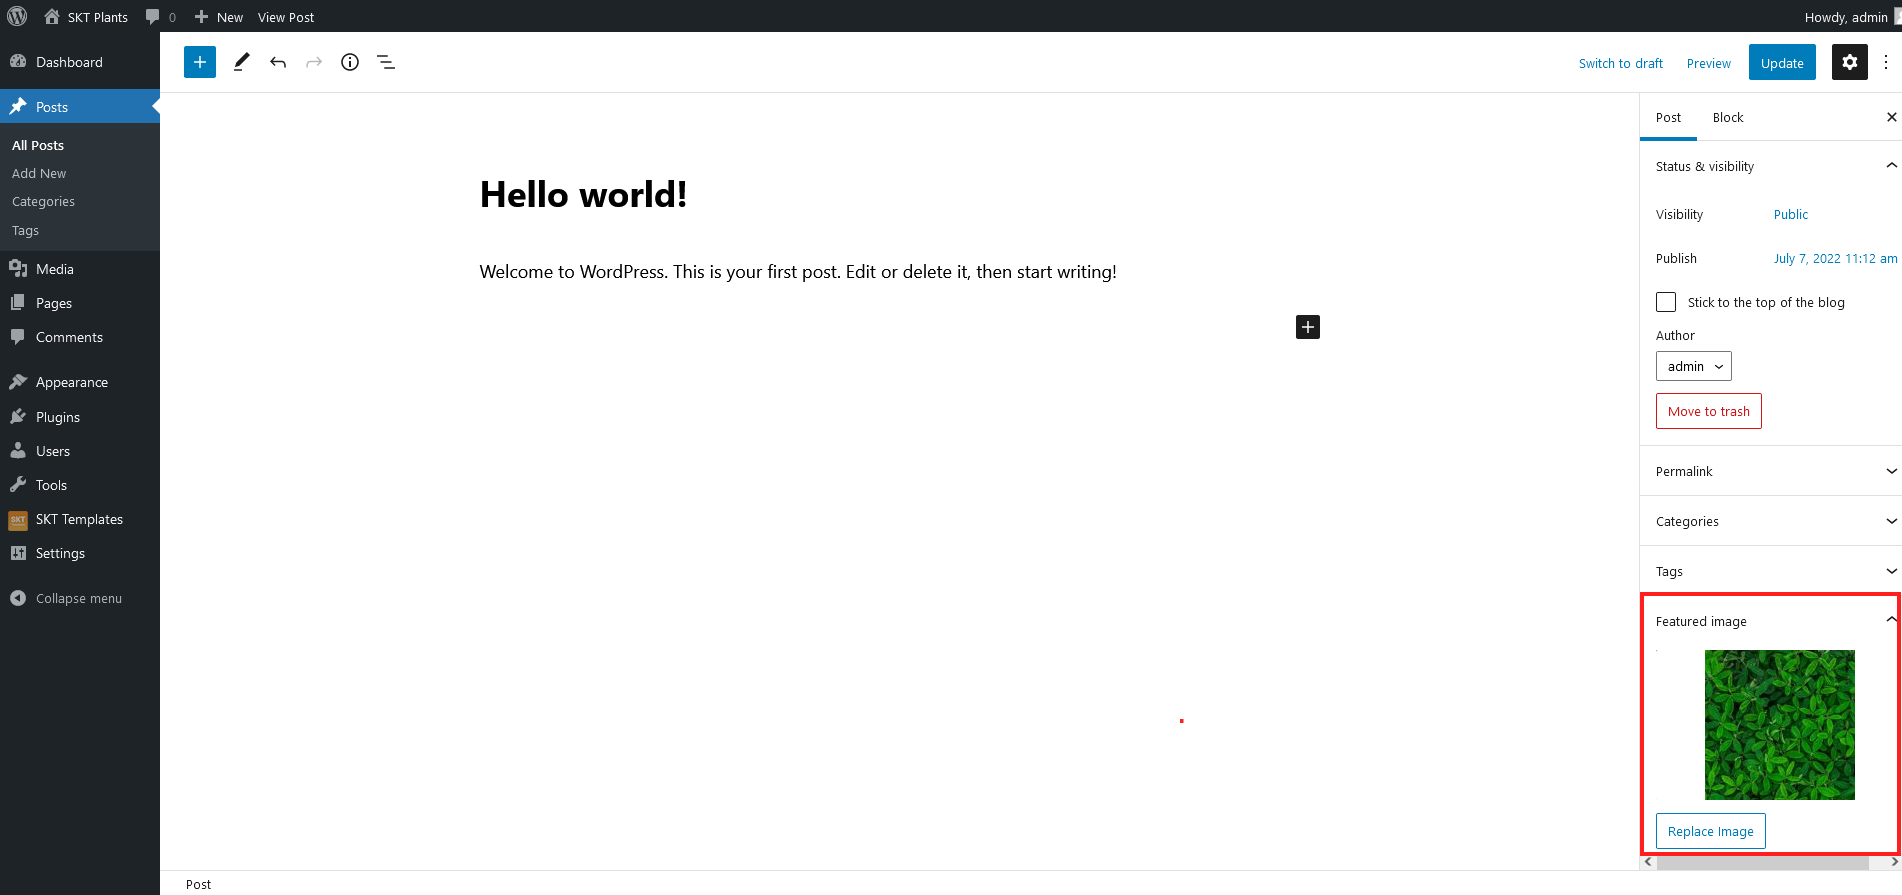Click the Hello world! post title
This screenshot has height=895, width=1902.
(x=584, y=195)
